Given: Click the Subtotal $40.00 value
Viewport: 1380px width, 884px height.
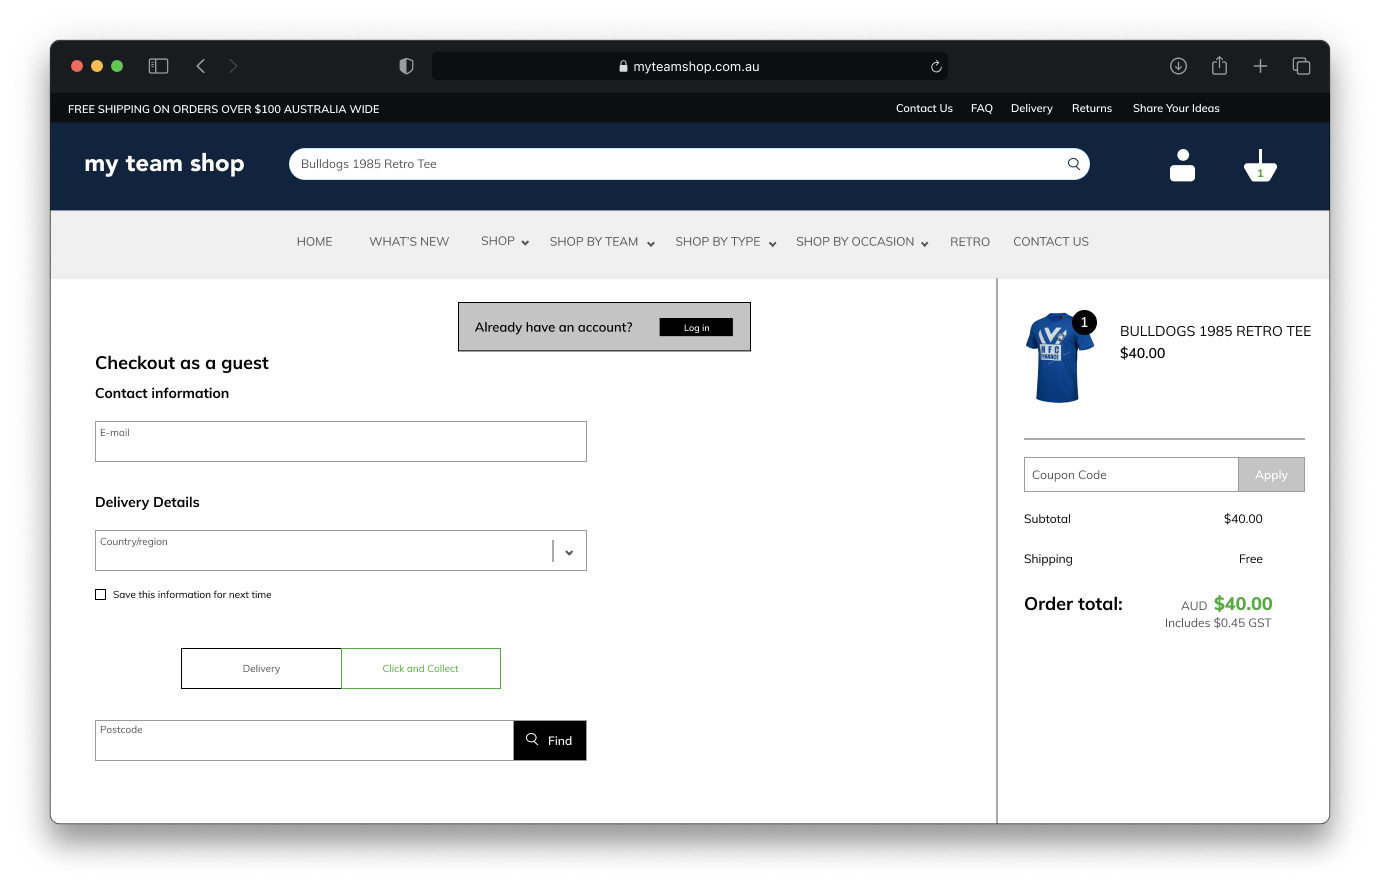Looking at the screenshot, I should tap(1243, 519).
